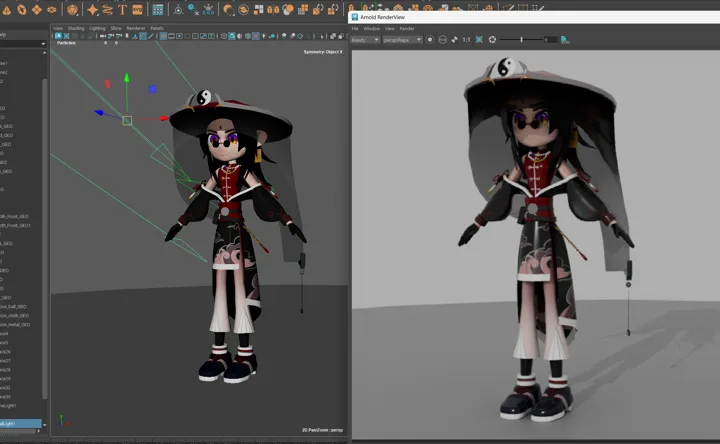Click the icon right of the exposure field

pyautogui.click(x=565, y=40)
